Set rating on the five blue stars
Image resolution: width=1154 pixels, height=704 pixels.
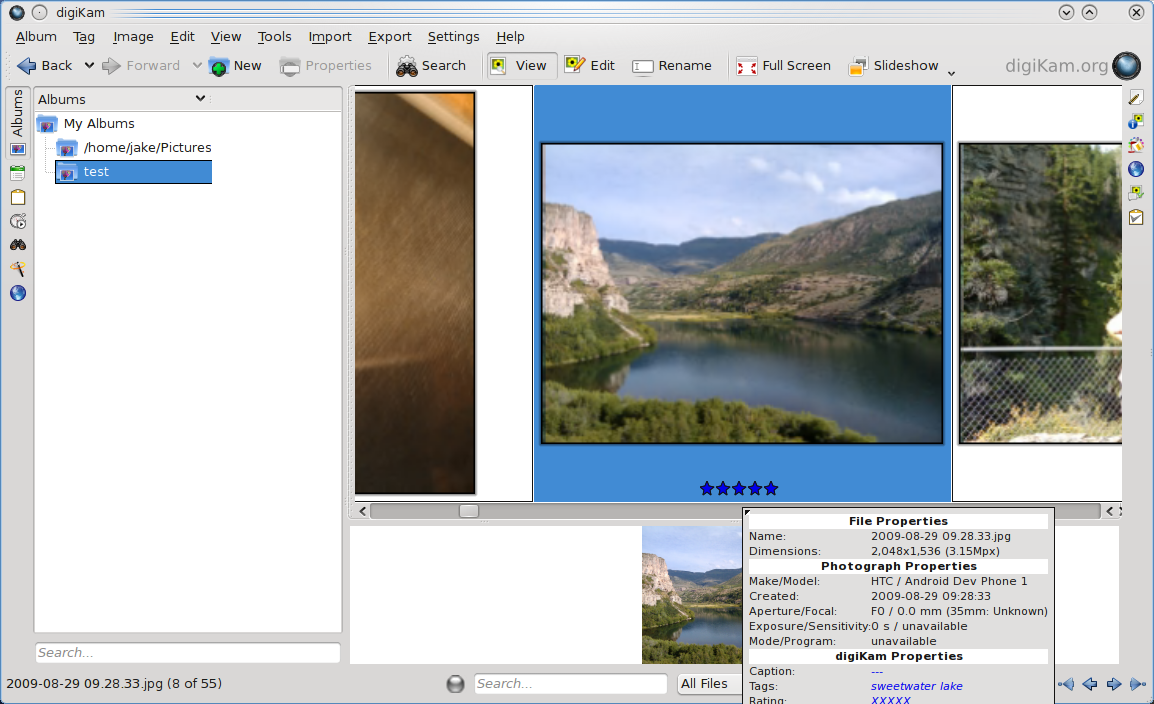point(739,488)
